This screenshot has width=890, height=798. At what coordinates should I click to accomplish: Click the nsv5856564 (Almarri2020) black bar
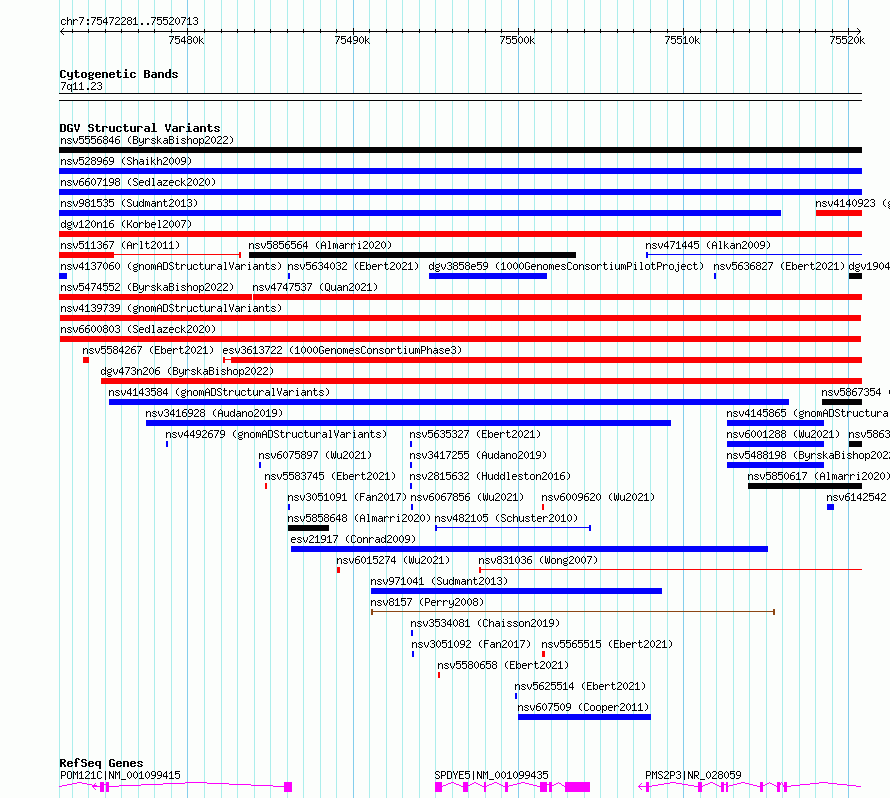click(412, 255)
